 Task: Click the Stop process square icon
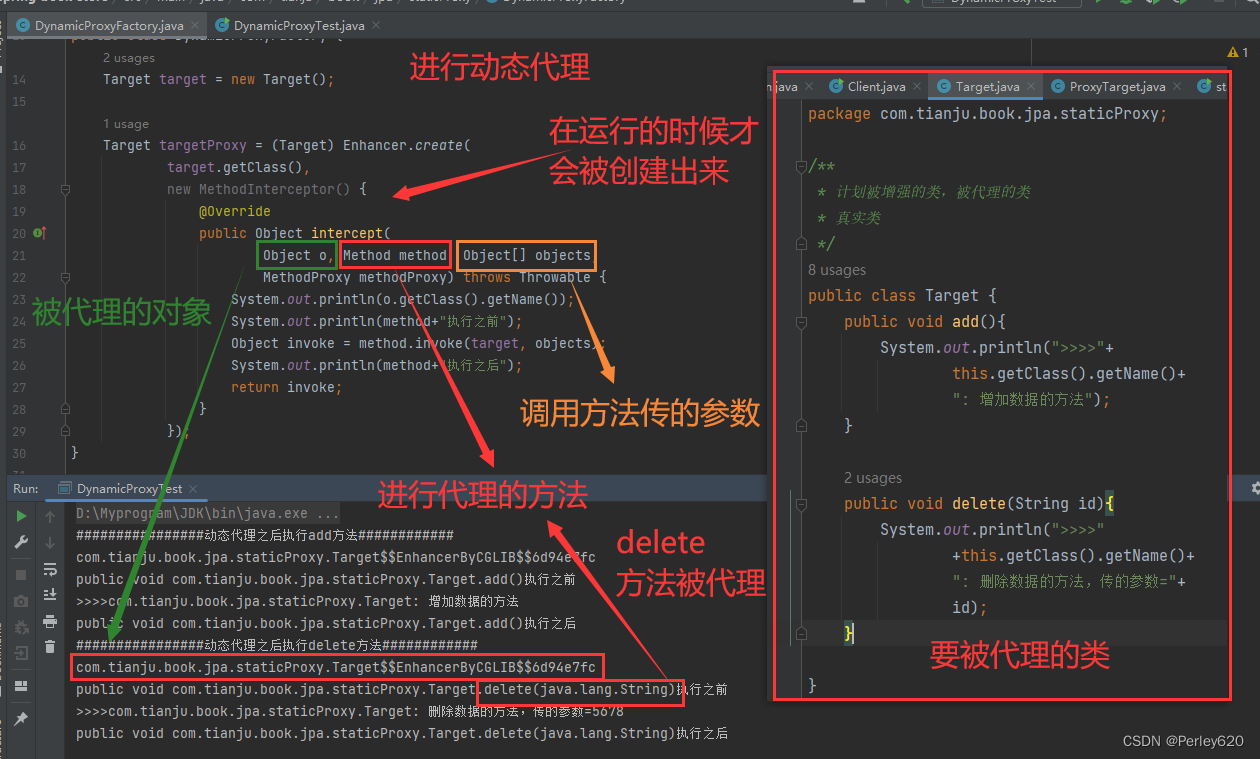21,575
